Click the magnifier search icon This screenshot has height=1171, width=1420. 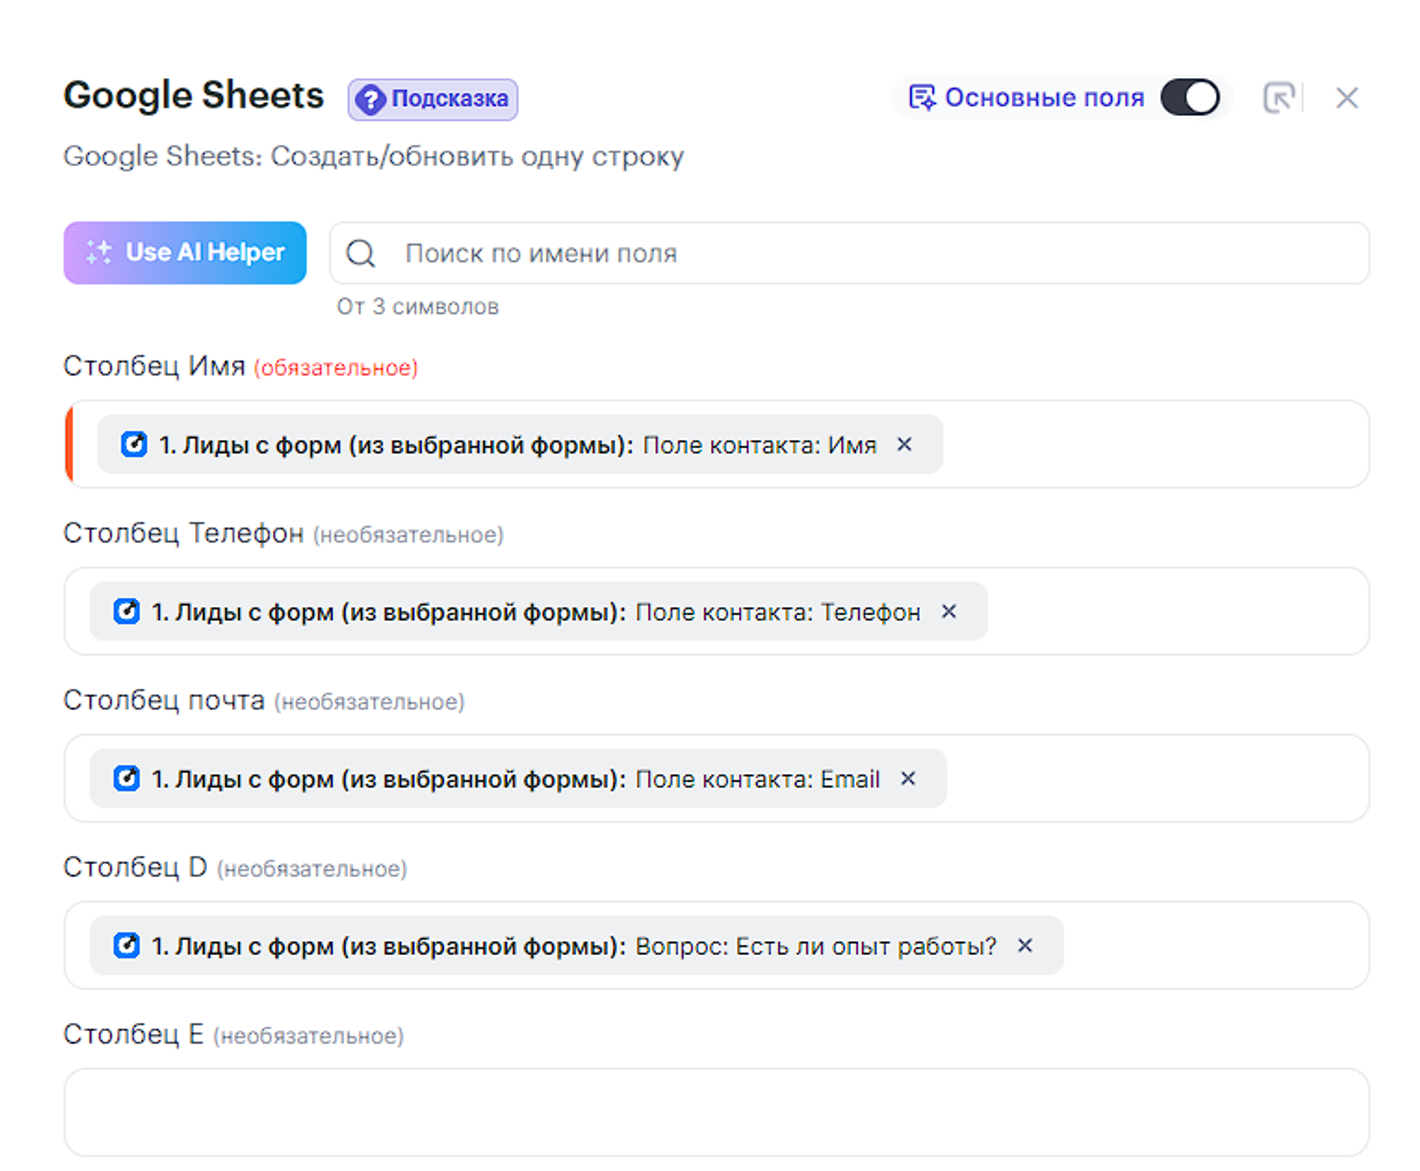[x=361, y=254]
